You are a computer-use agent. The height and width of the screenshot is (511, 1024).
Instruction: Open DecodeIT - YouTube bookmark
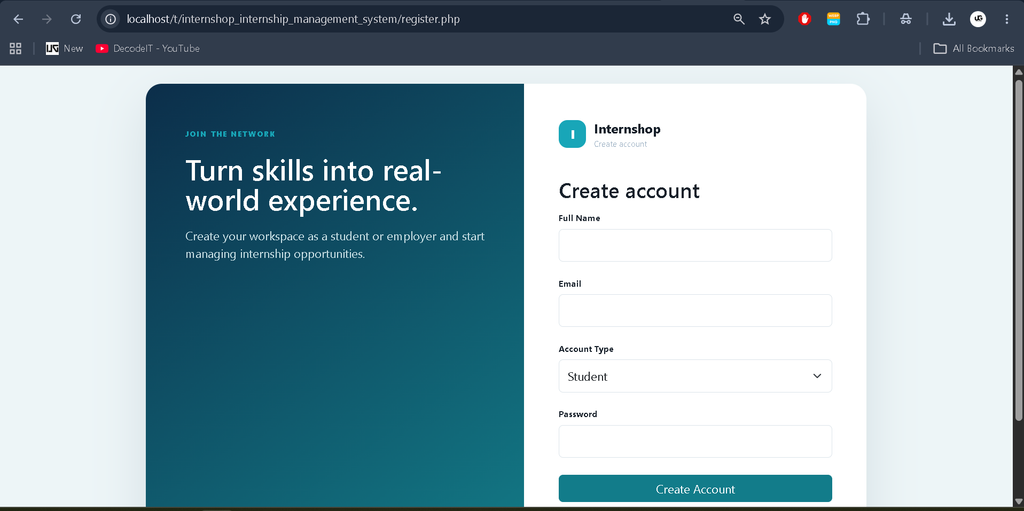[148, 48]
